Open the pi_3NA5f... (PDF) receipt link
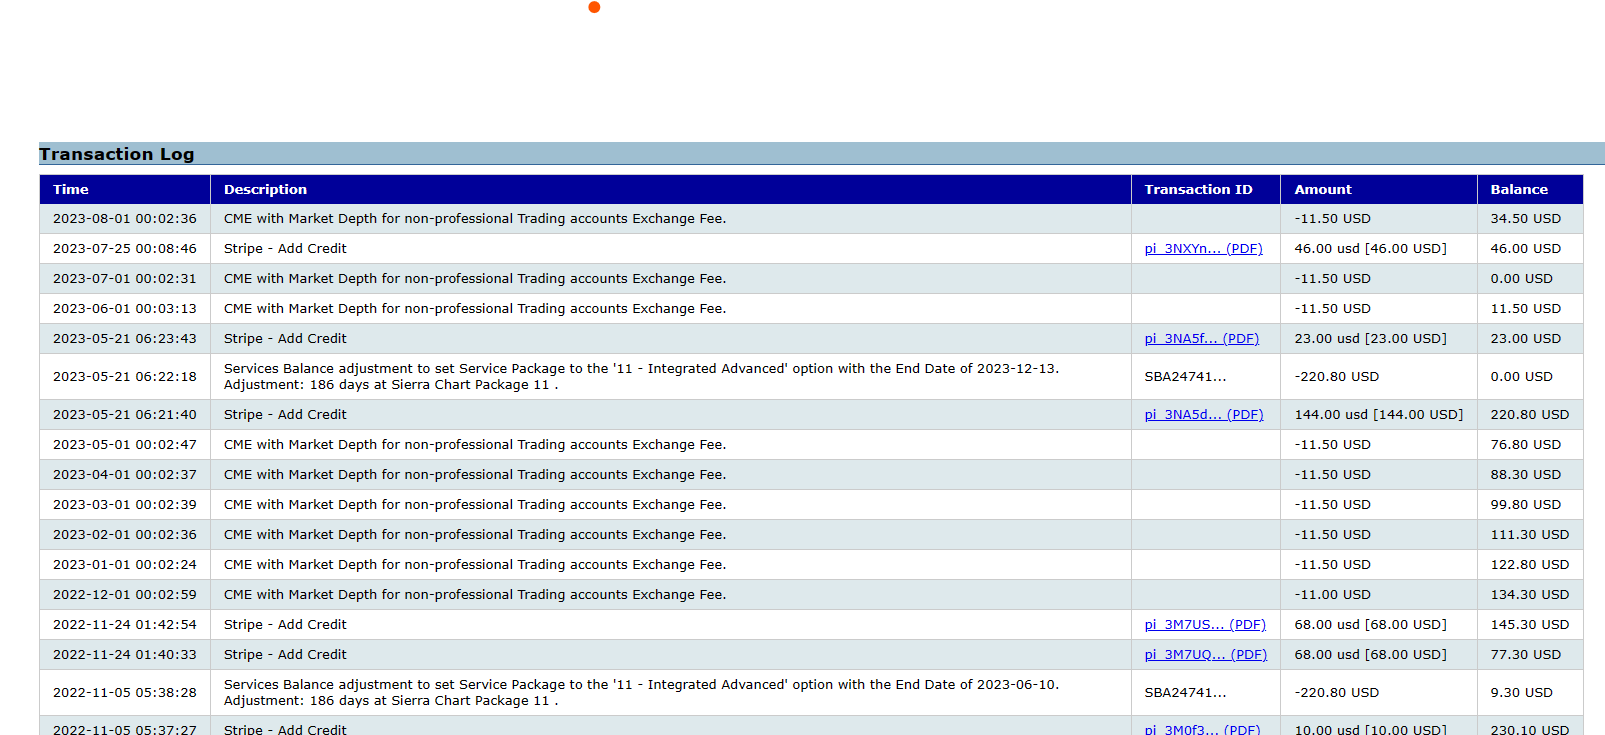This screenshot has height=735, width=1605. point(1201,339)
